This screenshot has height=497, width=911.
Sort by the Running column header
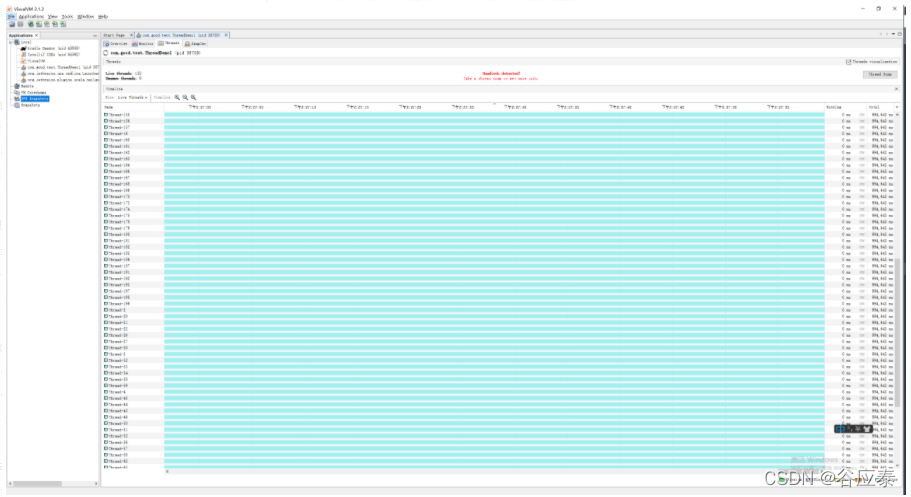point(845,108)
